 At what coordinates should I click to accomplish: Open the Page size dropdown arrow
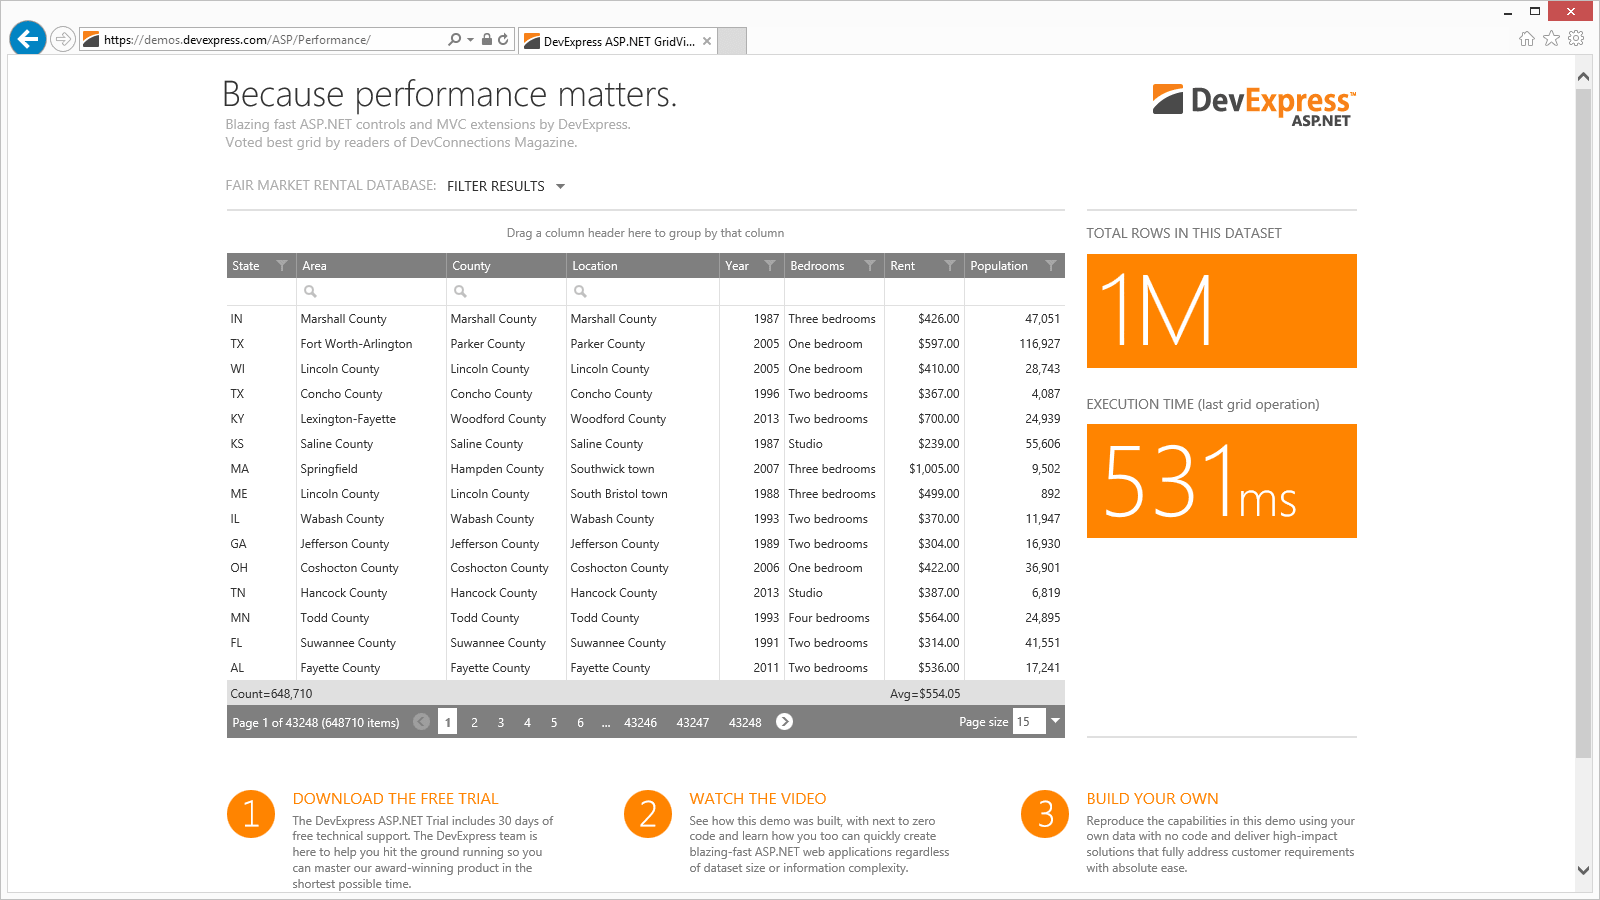pos(1055,721)
